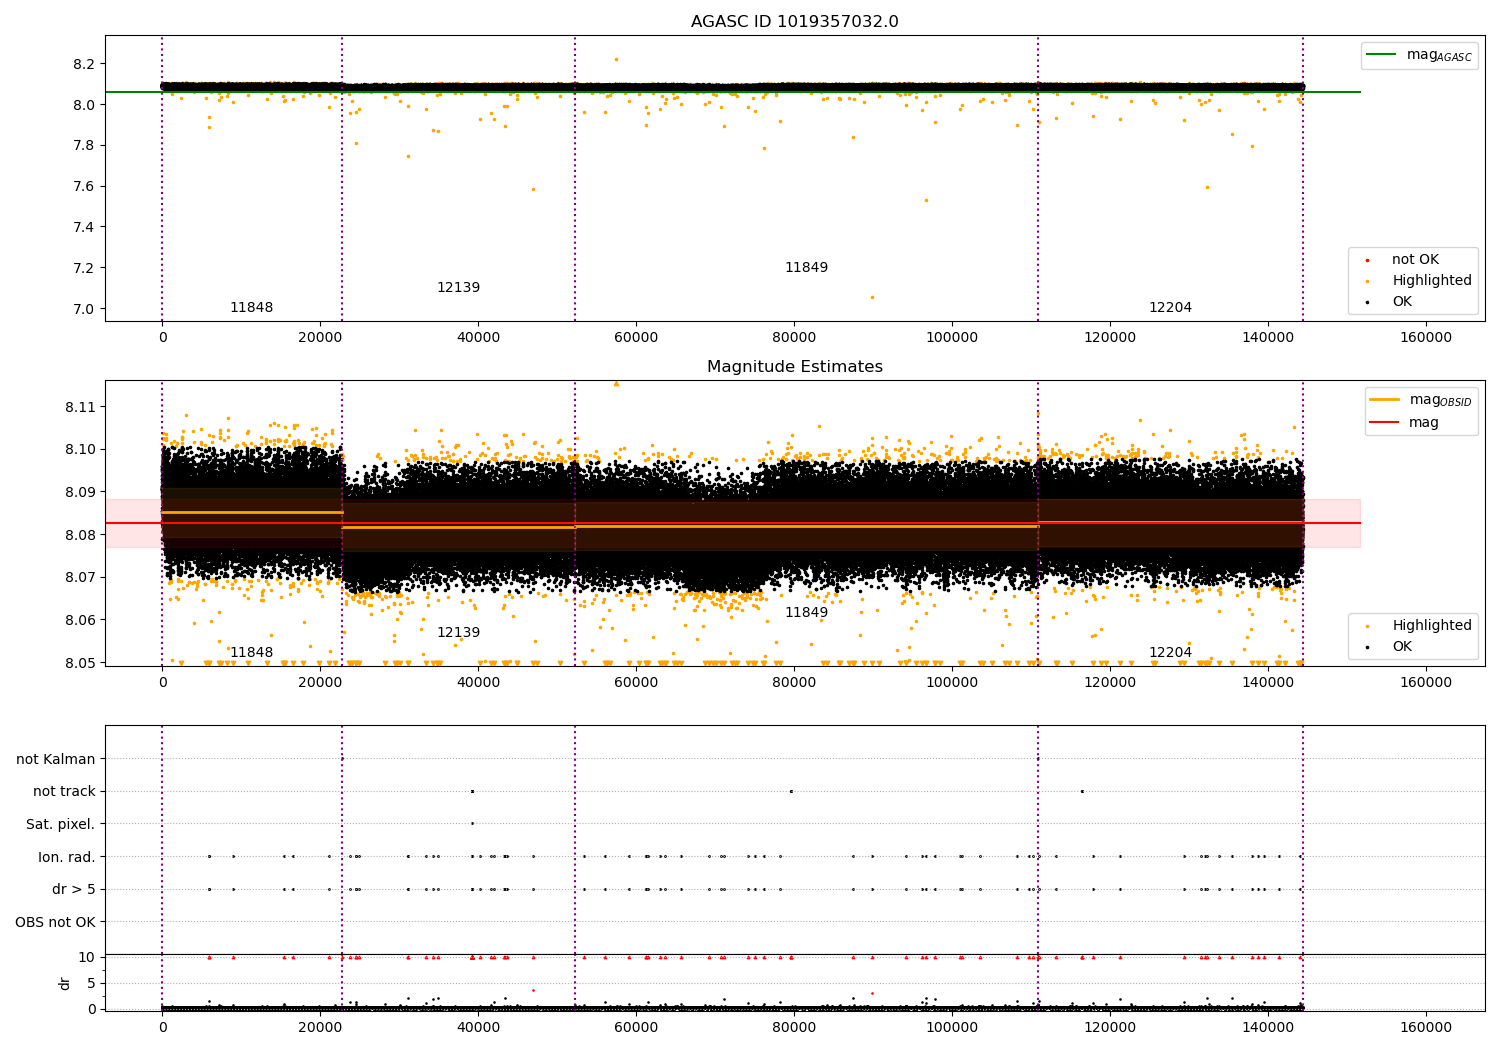Click y-axis tick 8.2 in top plot
This screenshot has height=1050, width=1500.
pyautogui.click(x=84, y=65)
